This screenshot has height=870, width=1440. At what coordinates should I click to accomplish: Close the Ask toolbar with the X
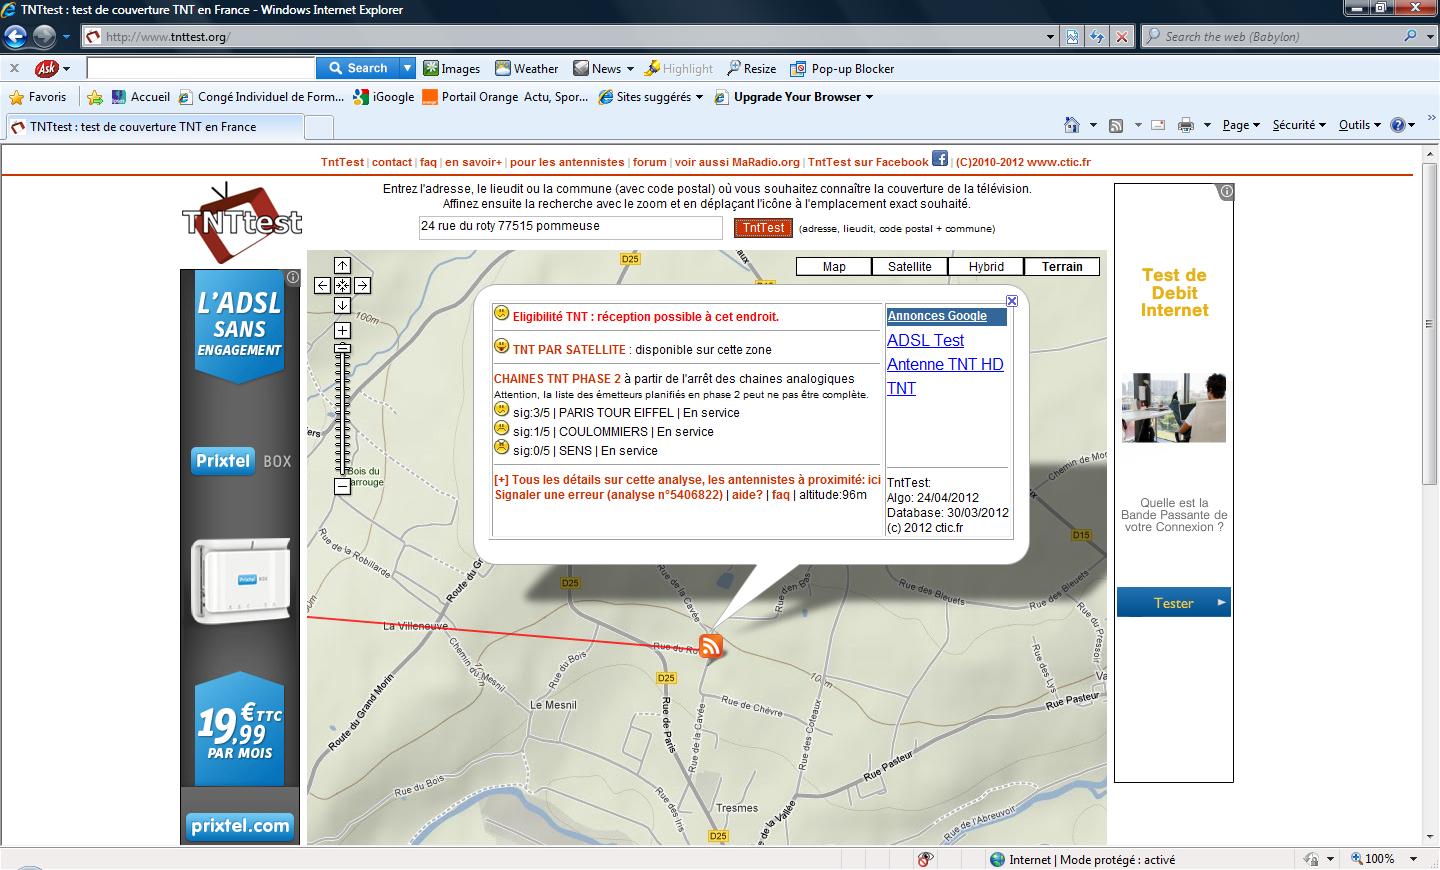[x=14, y=68]
